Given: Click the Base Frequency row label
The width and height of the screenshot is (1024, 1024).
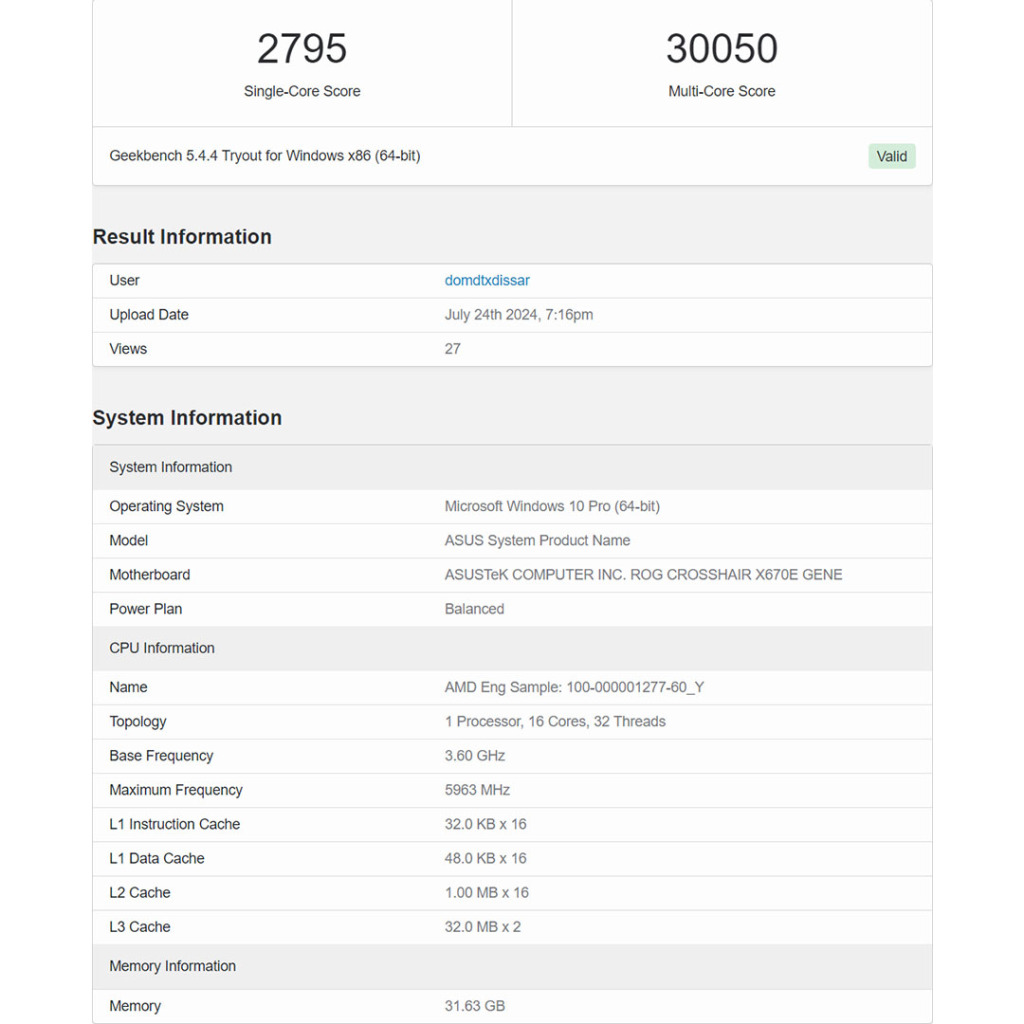Looking at the screenshot, I should (x=161, y=756).
